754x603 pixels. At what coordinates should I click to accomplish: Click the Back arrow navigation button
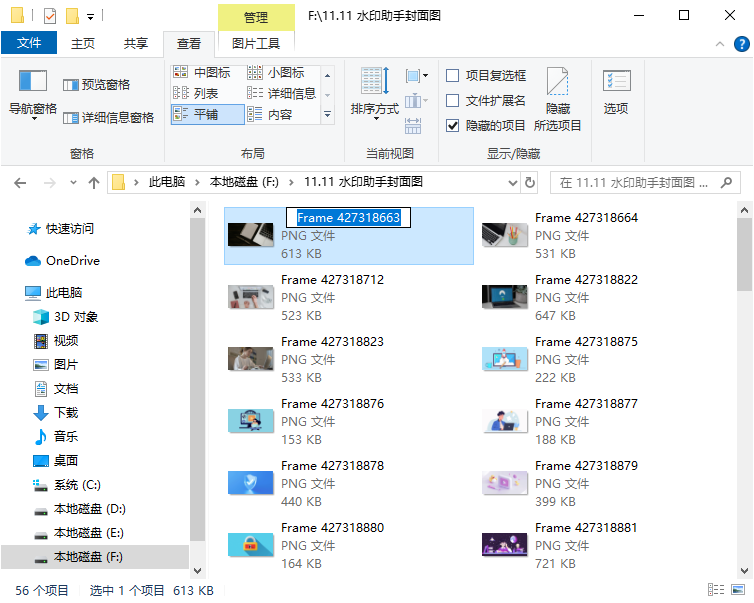(x=21, y=183)
